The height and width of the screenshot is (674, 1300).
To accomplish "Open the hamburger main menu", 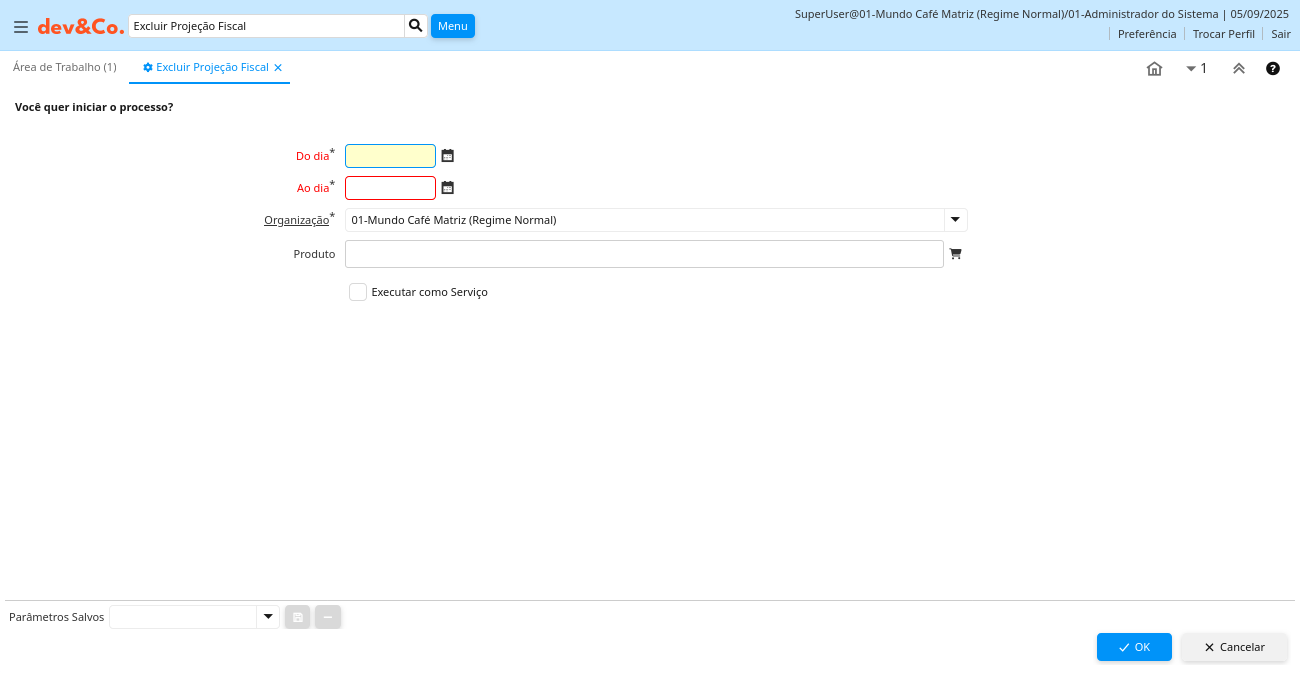I will (x=21, y=27).
